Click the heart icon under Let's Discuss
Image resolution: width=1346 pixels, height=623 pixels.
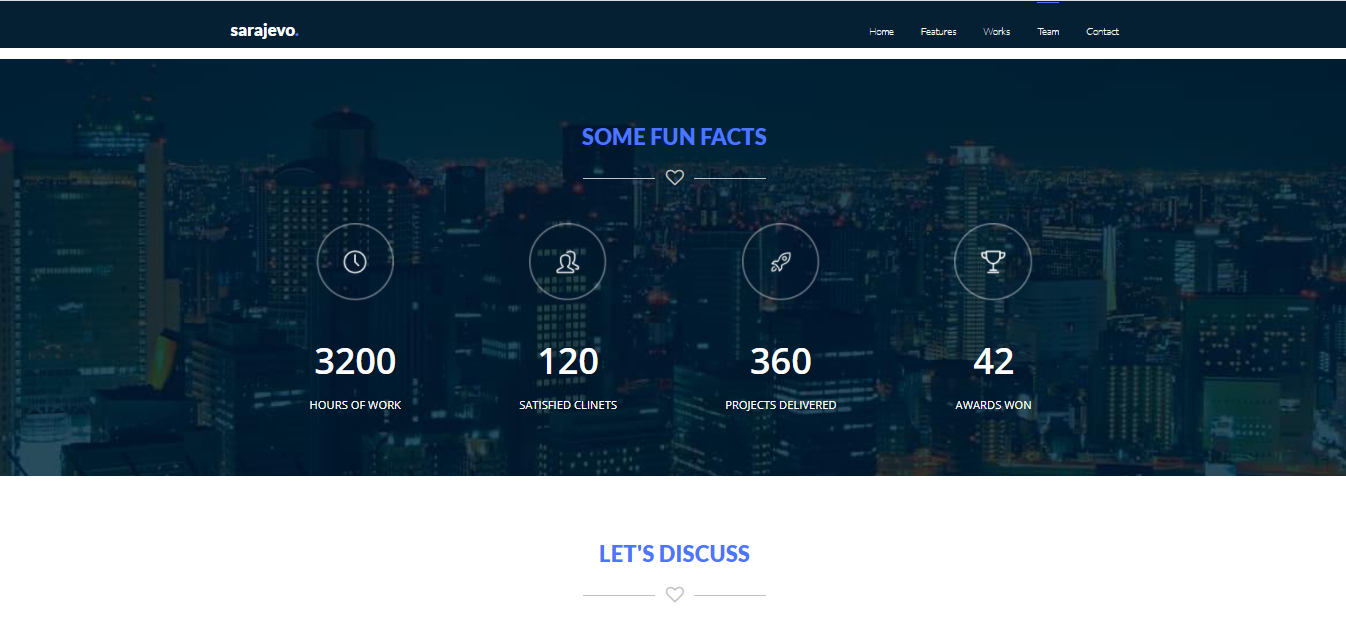(675, 594)
